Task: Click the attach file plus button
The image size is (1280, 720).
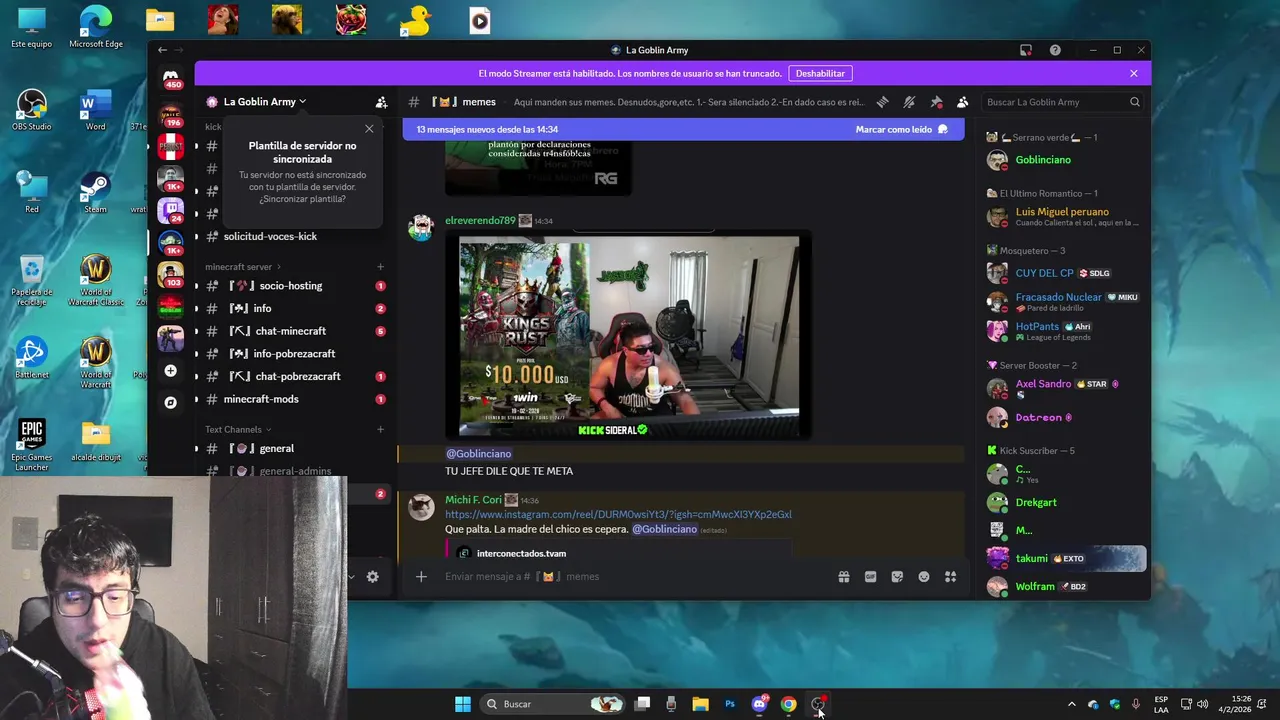Action: pyautogui.click(x=421, y=576)
